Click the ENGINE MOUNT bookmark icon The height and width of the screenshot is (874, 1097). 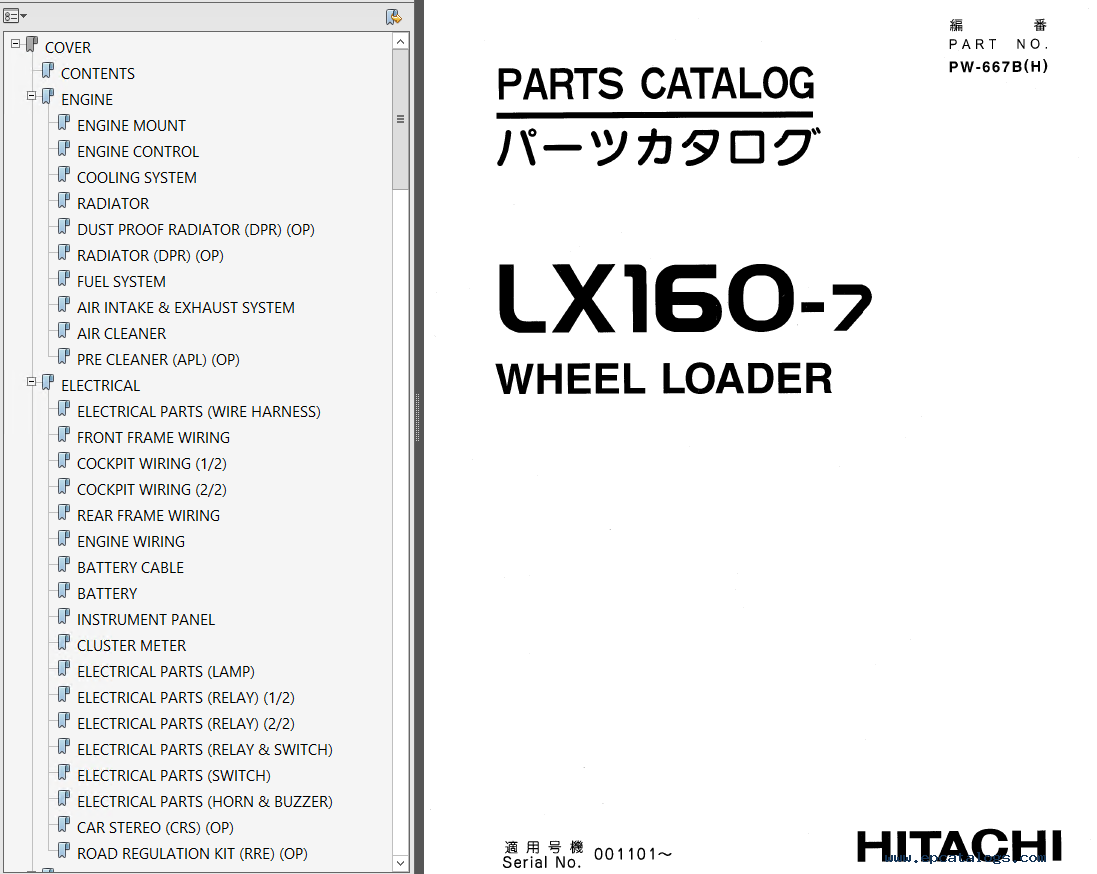(64, 123)
